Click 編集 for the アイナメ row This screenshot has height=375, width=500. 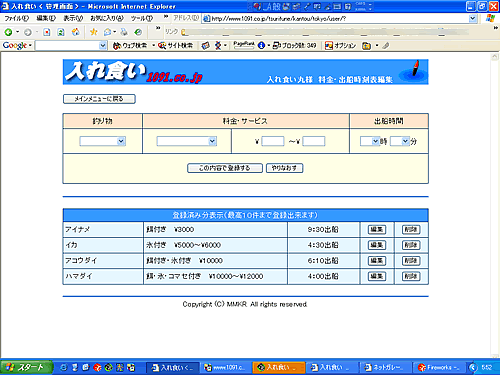click(x=377, y=230)
